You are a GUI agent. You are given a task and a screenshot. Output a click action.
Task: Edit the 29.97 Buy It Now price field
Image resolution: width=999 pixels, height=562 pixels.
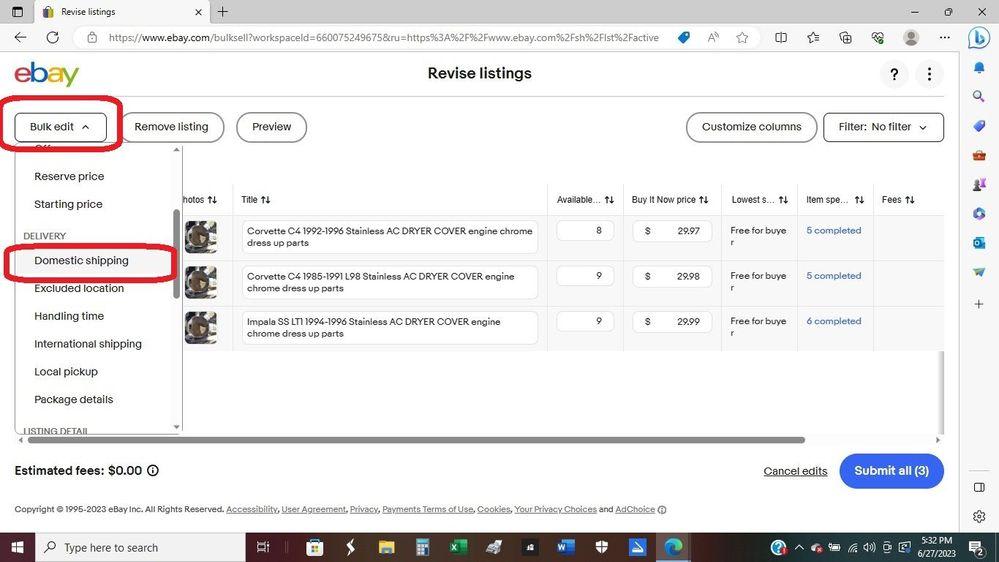click(x=672, y=231)
